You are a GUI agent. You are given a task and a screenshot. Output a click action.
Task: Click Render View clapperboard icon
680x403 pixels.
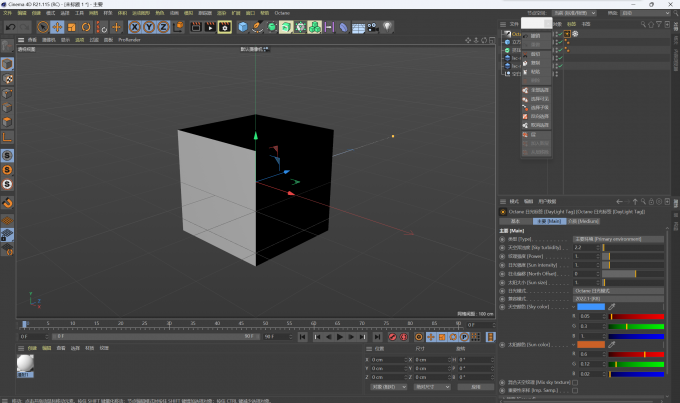196,27
